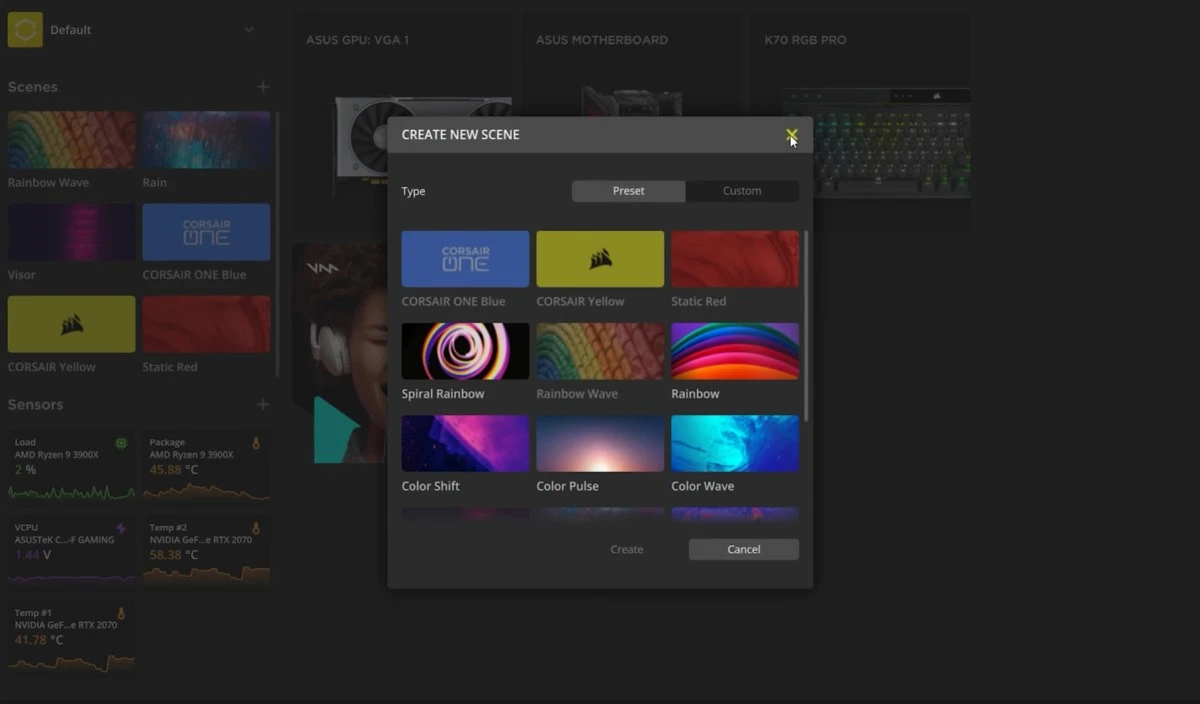Choose CORSAIR ONE Blue preset in dialog
1200x704 pixels.
coord(465,259)
